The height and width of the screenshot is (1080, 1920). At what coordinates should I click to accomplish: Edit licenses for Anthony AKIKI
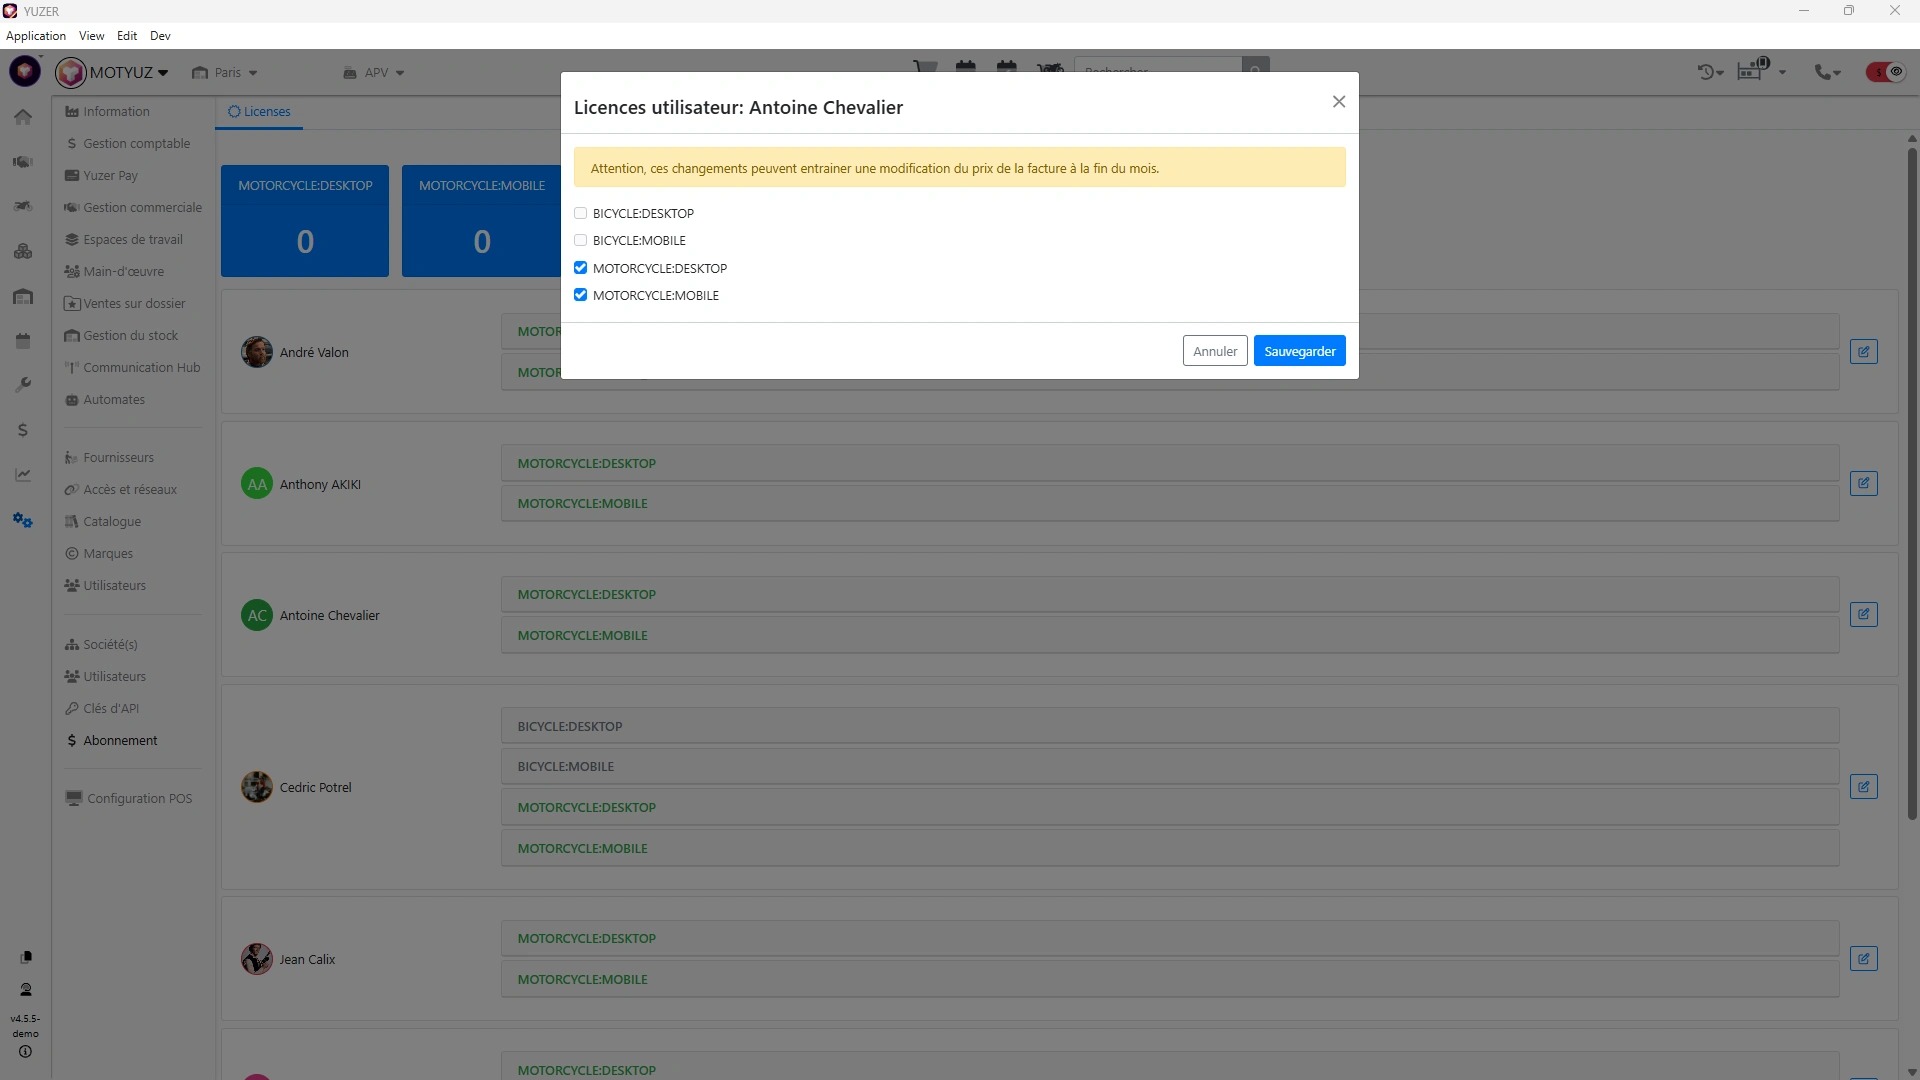[1863, 484]
